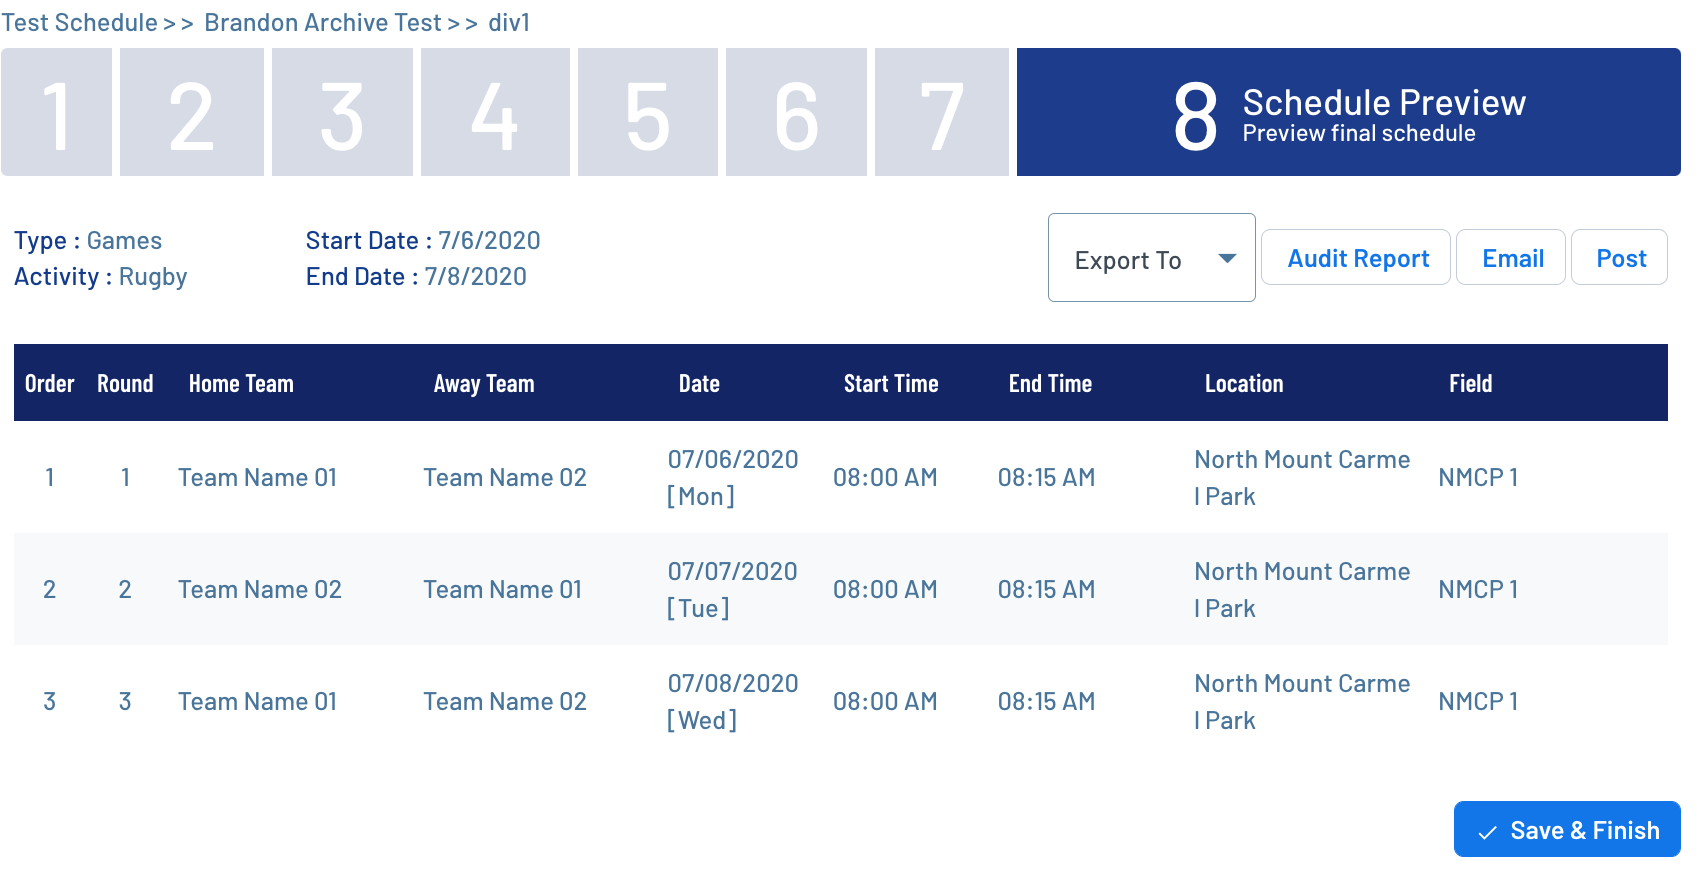The width and height of the screenshot is (1700, 874).
Task: Jump to wizard step 2
Action: point(191,112)
